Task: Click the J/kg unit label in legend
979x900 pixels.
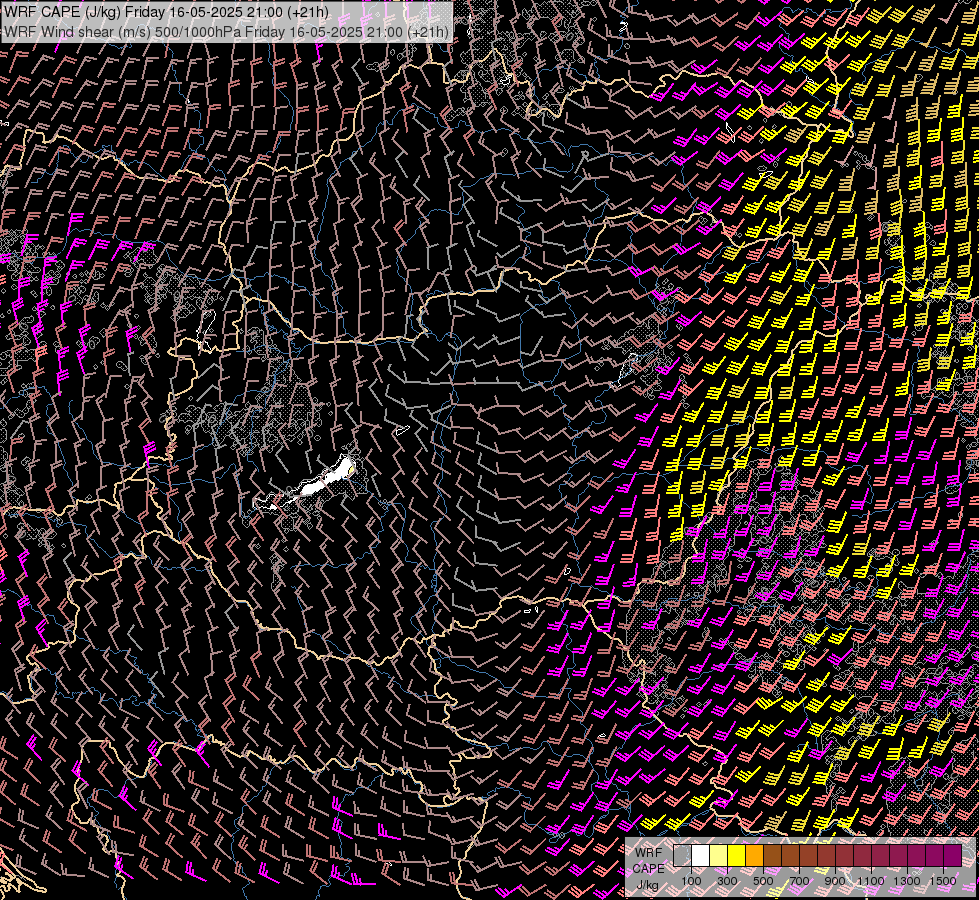Action: pyautogui.click(x=647, y=885)
